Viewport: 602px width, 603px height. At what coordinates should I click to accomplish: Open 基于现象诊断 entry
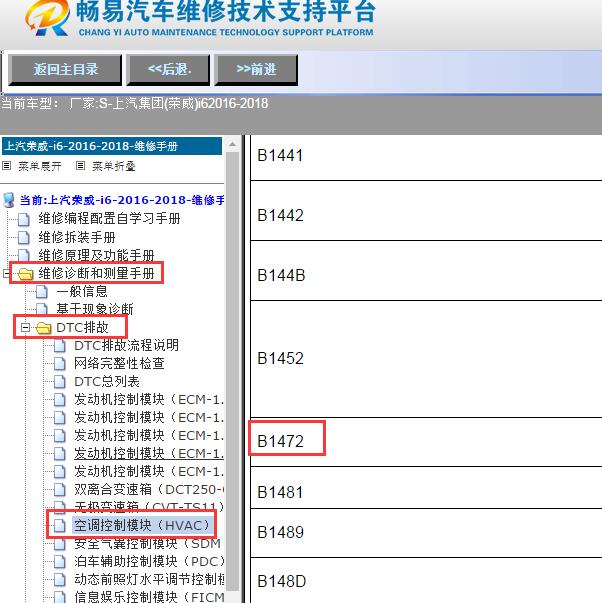95,309
